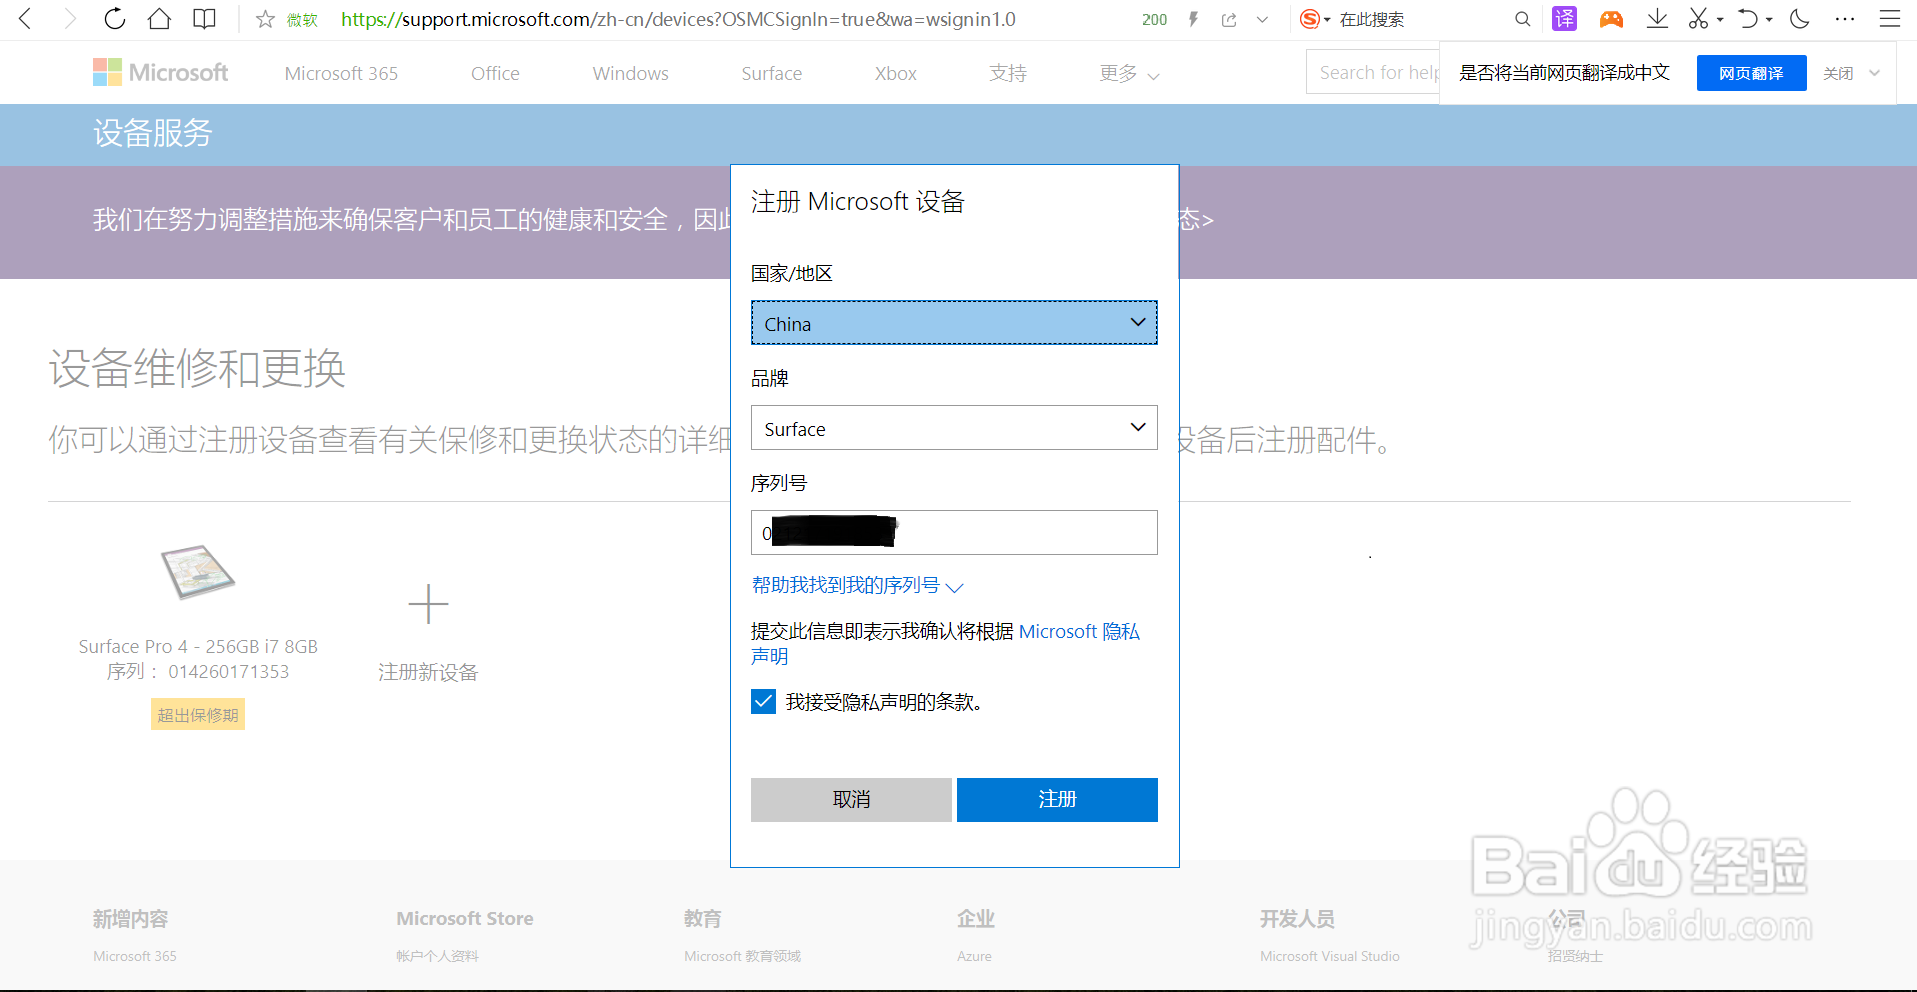Viewport: 1917px width, 992px height.
Task: Toggle night mode with the moon icon
Action: coord(1800,19)
